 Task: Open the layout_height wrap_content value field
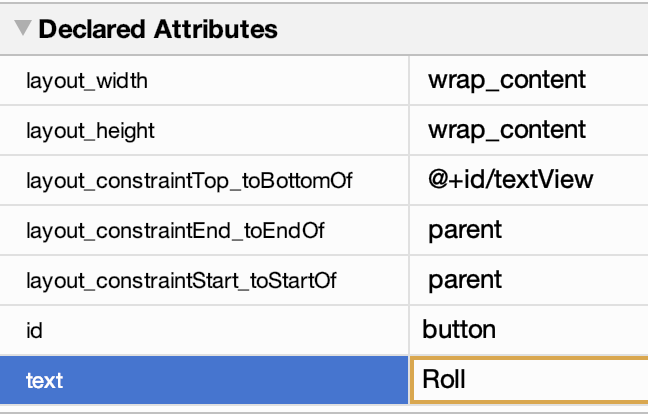pos(507,130)
